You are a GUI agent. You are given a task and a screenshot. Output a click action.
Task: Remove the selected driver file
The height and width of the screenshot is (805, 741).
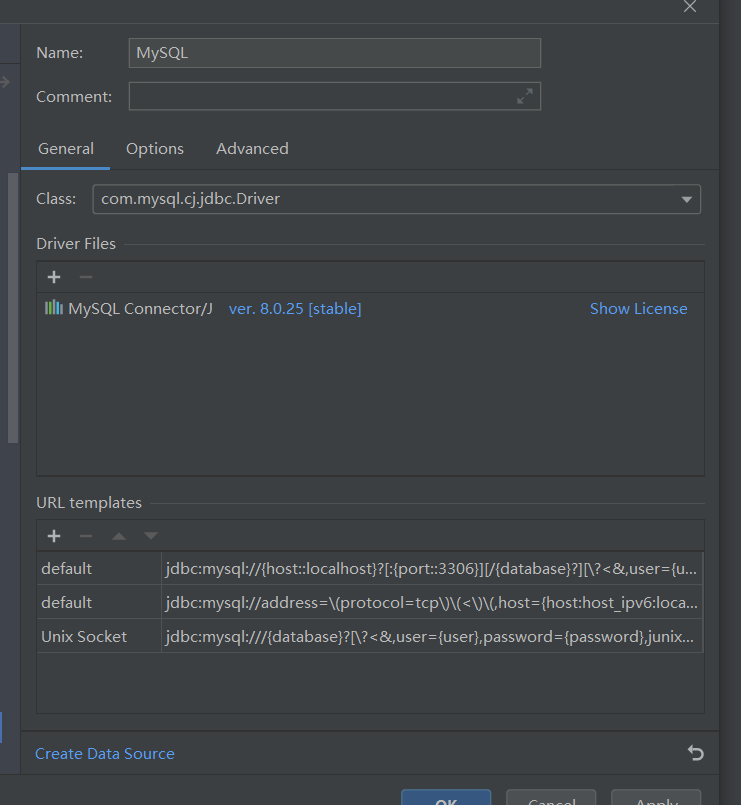coord(85,277)
